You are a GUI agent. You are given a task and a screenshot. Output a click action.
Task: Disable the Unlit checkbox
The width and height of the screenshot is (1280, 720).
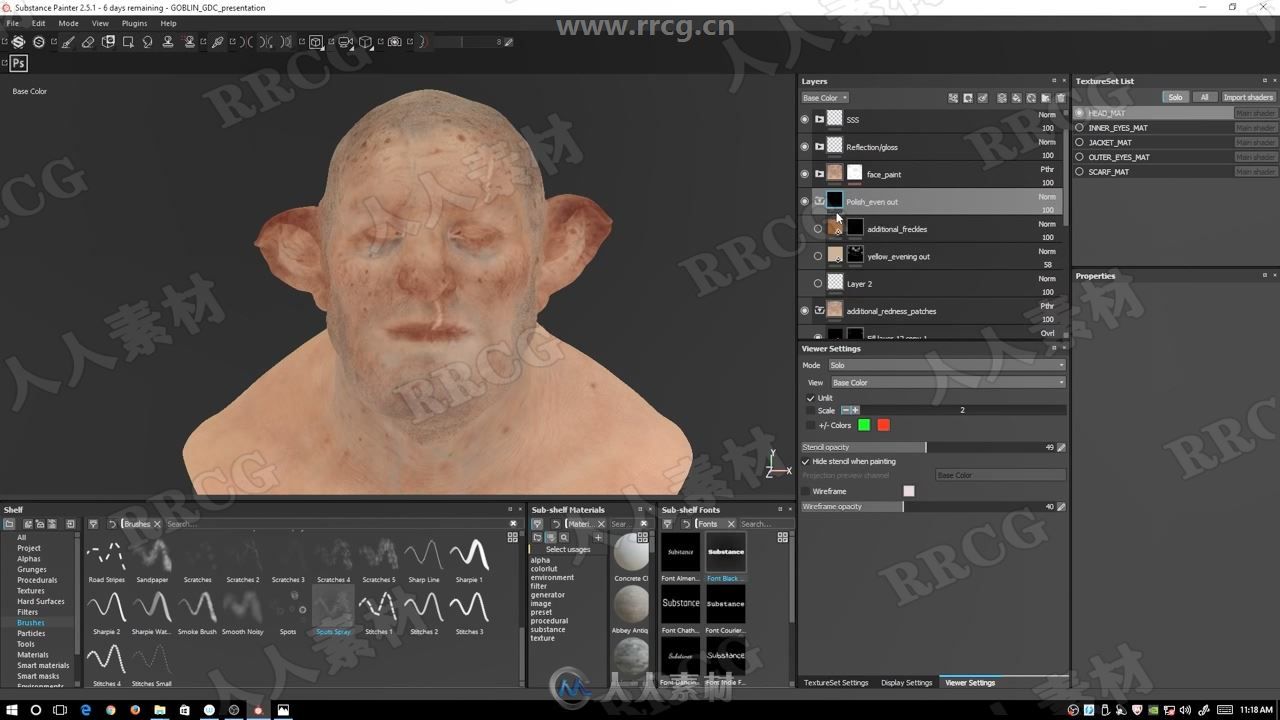point(811,398)
